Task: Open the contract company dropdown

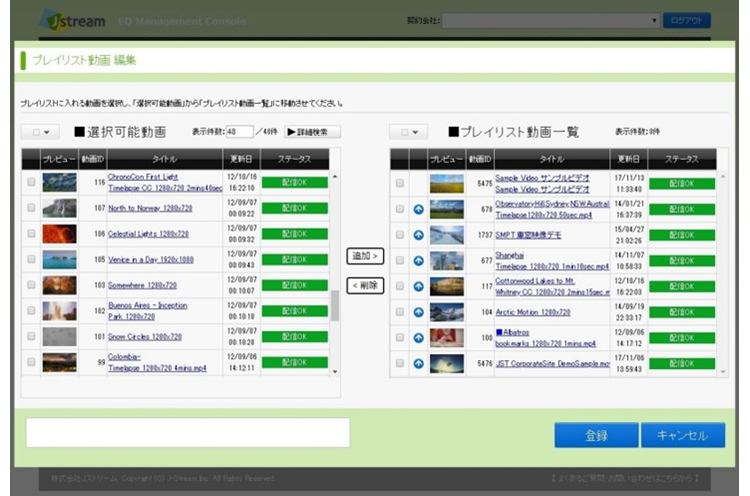Action: (x=551, y=21)
